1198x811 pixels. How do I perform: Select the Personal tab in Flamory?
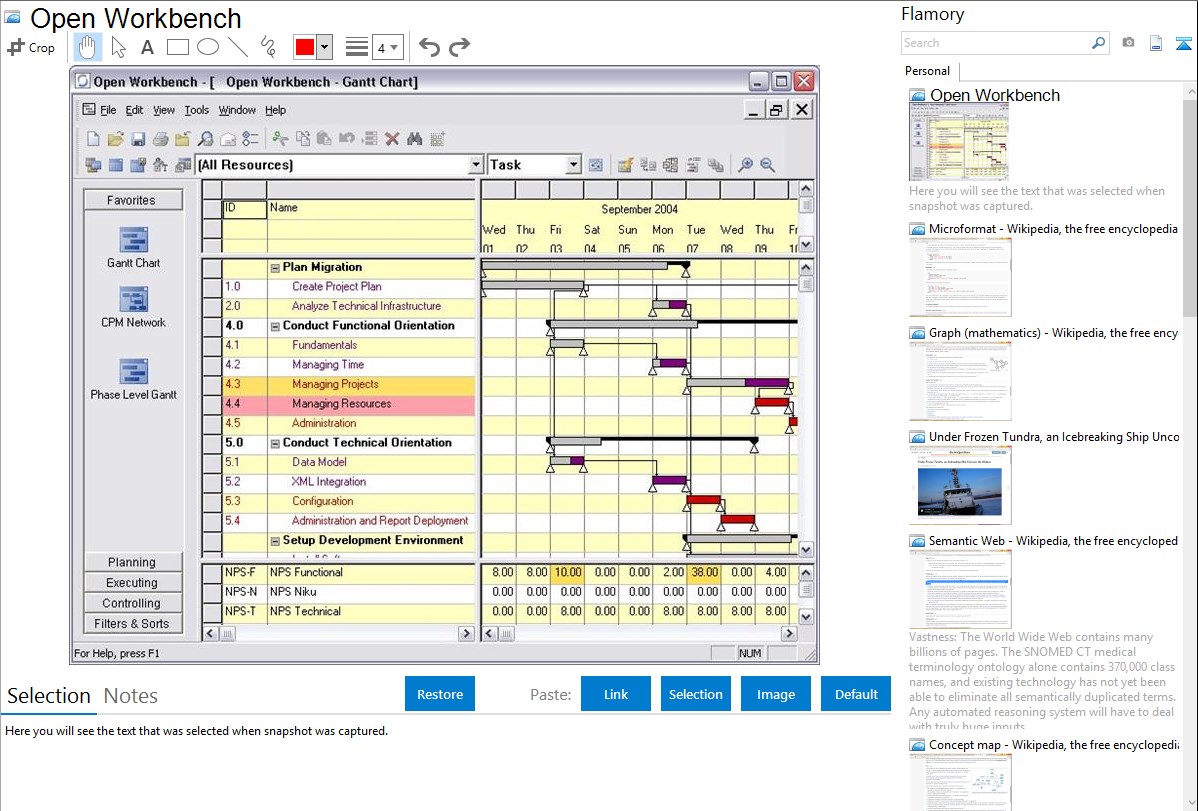[x=928, y=71]
